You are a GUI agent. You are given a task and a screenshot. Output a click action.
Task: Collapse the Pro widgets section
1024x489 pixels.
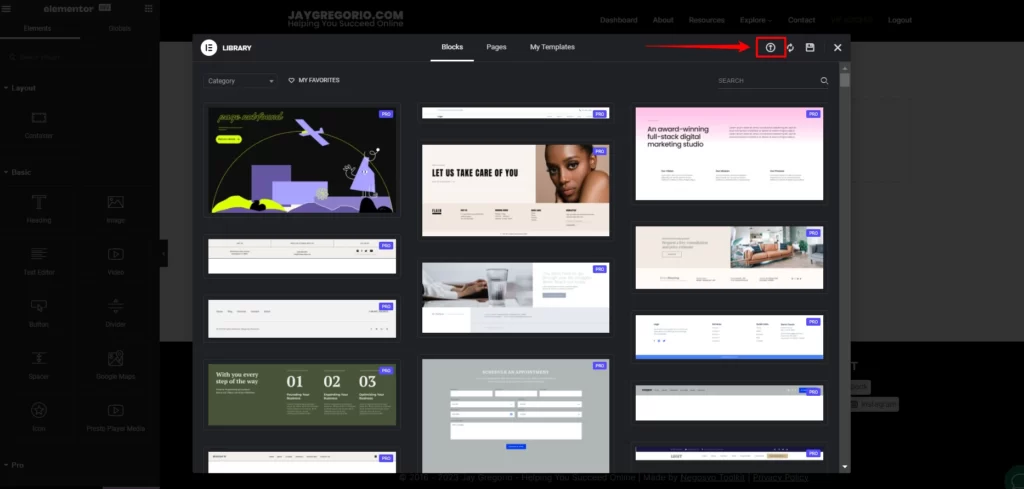[x=15, y=465]
